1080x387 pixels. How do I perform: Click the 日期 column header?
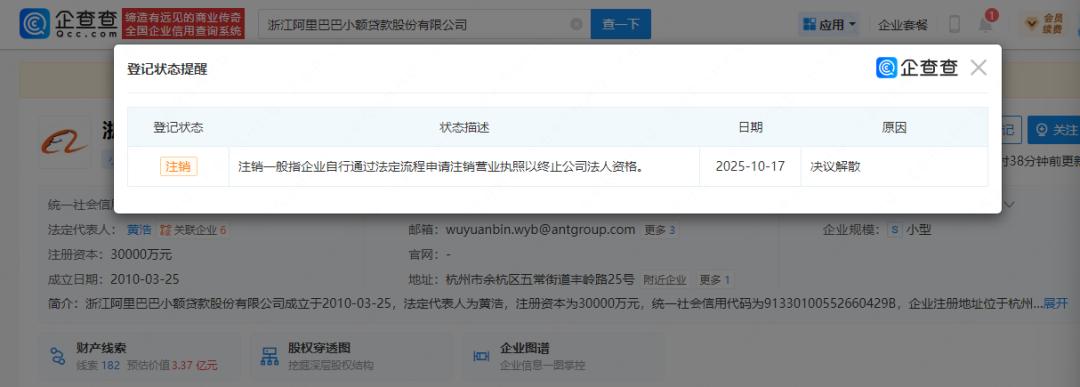point(750,127)
